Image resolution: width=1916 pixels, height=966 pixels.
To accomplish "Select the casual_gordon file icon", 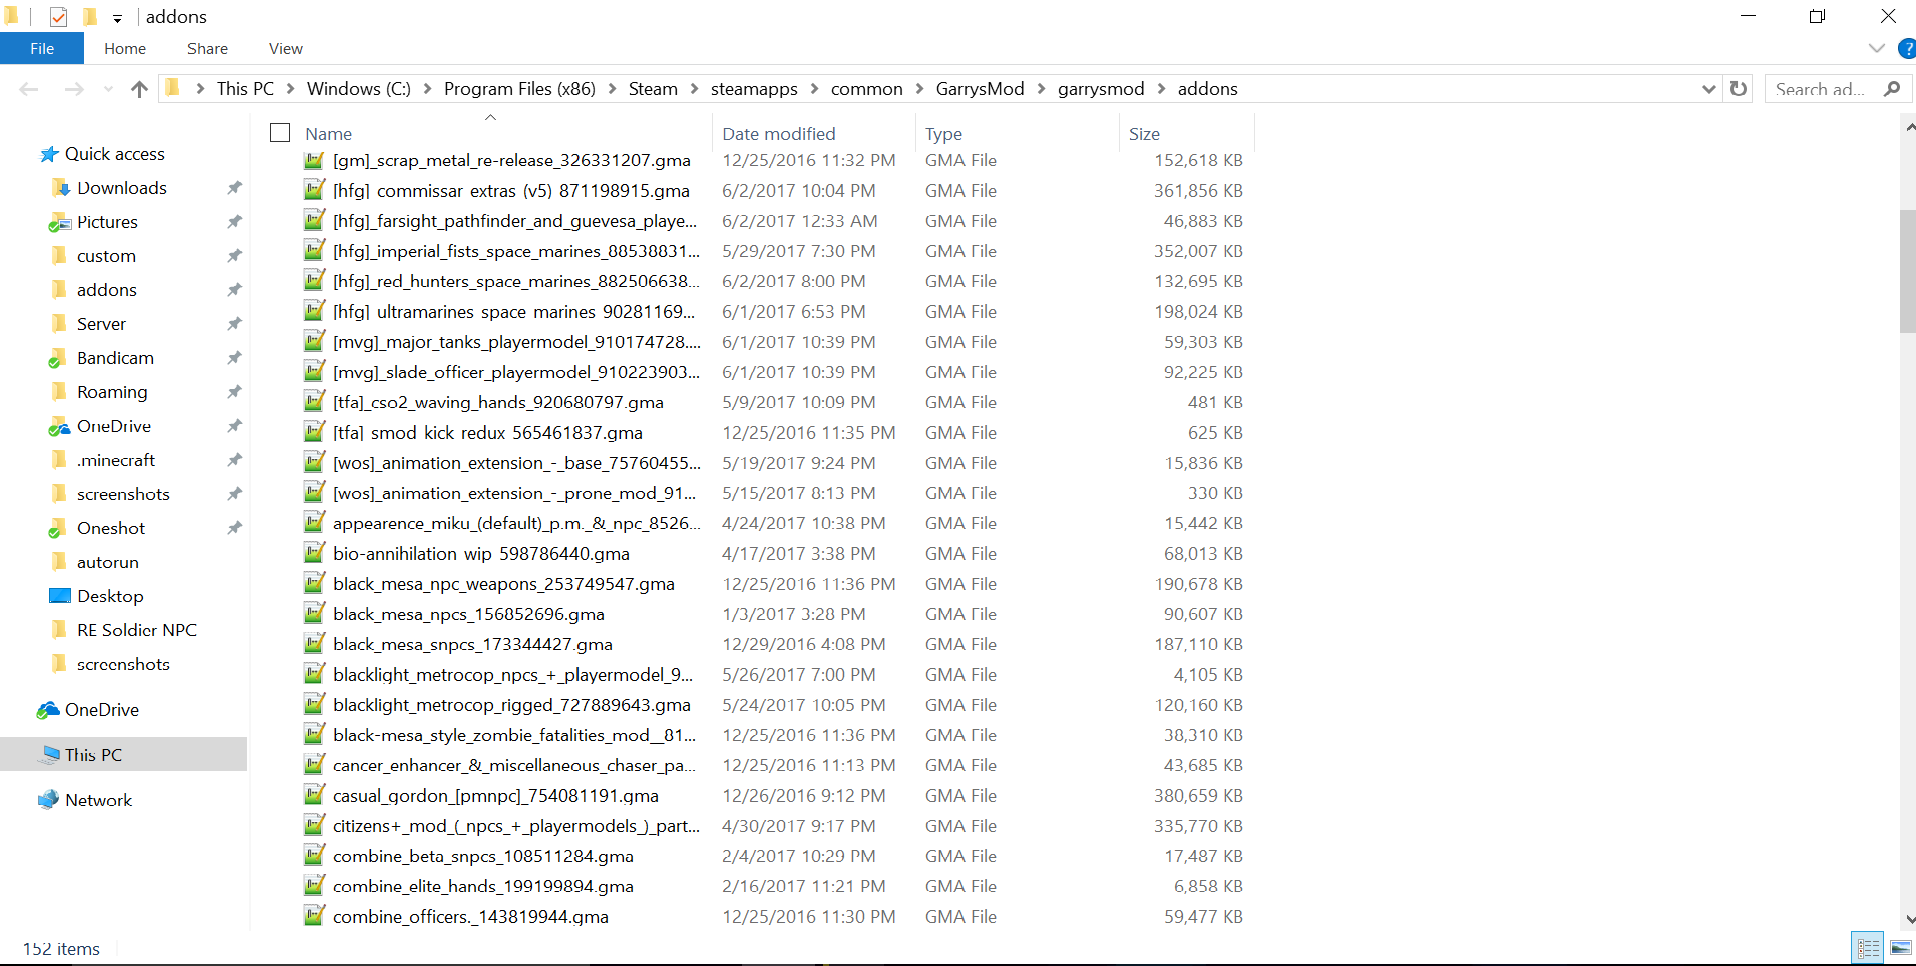I will coord(314,796).
